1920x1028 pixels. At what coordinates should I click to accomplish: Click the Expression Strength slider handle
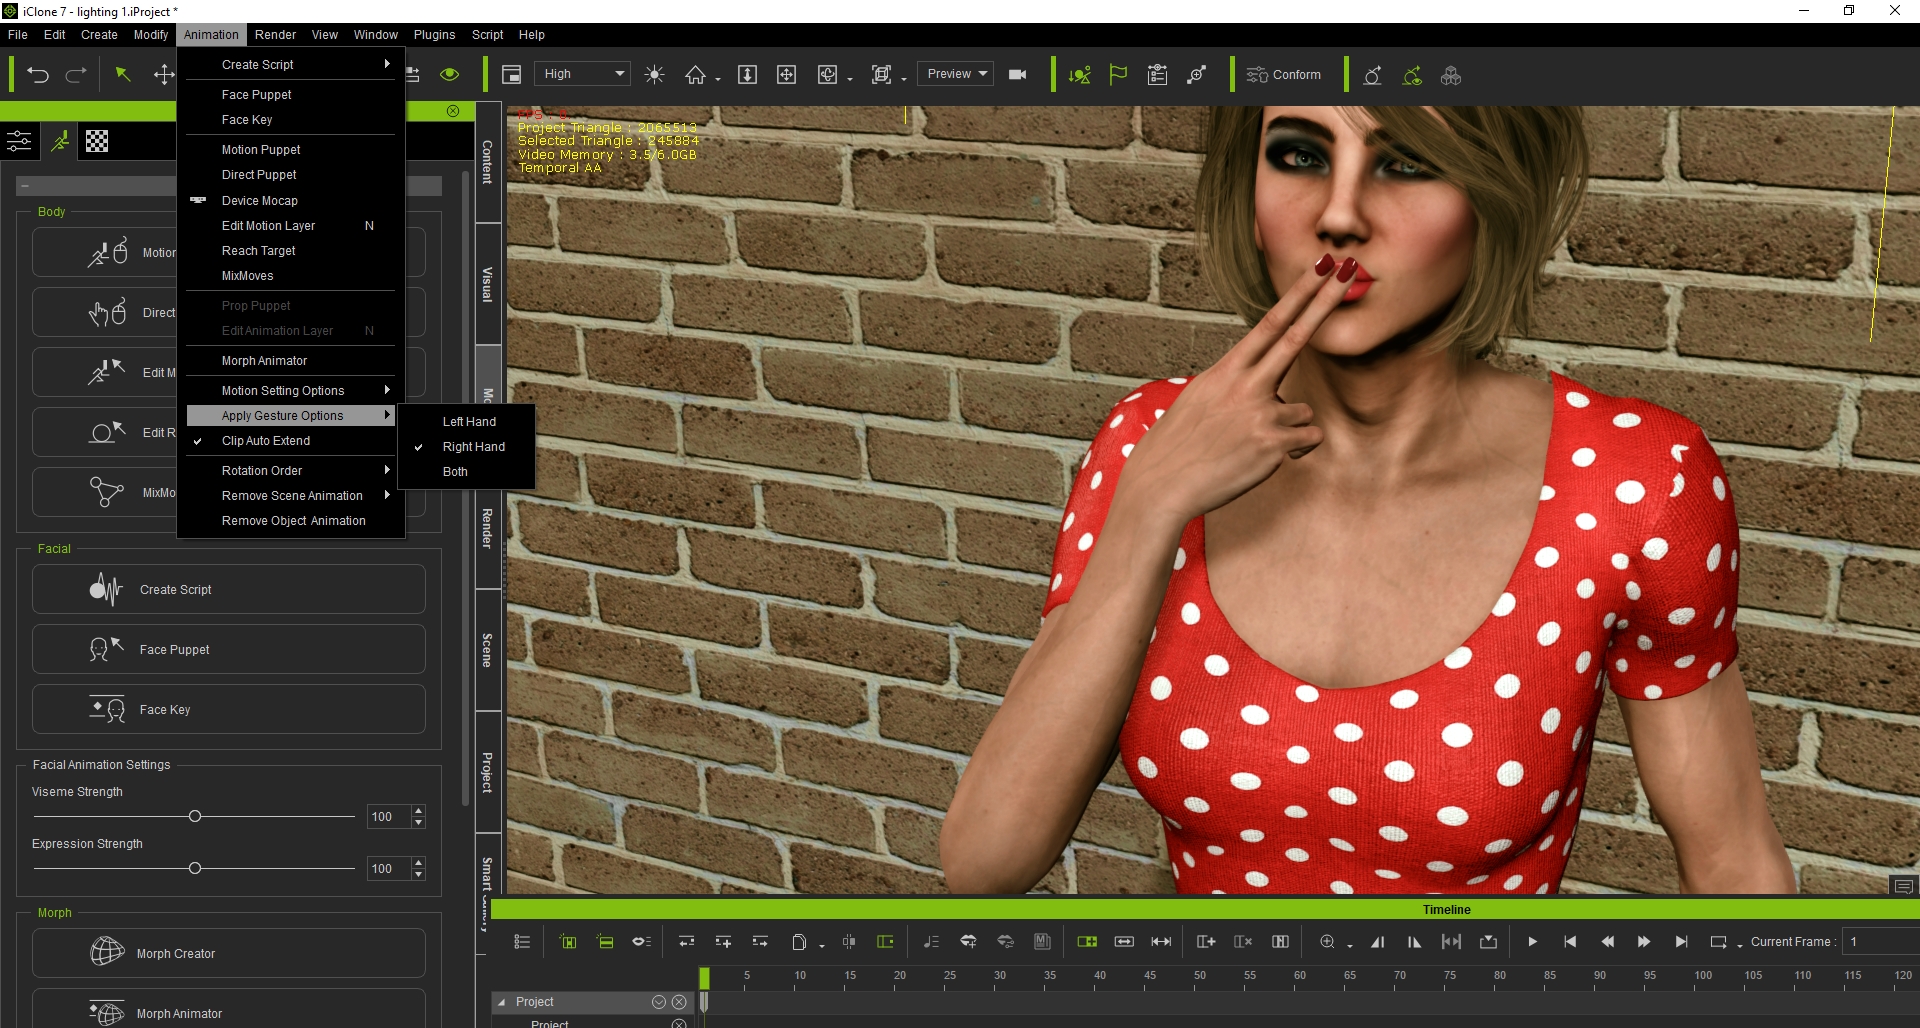195,868
